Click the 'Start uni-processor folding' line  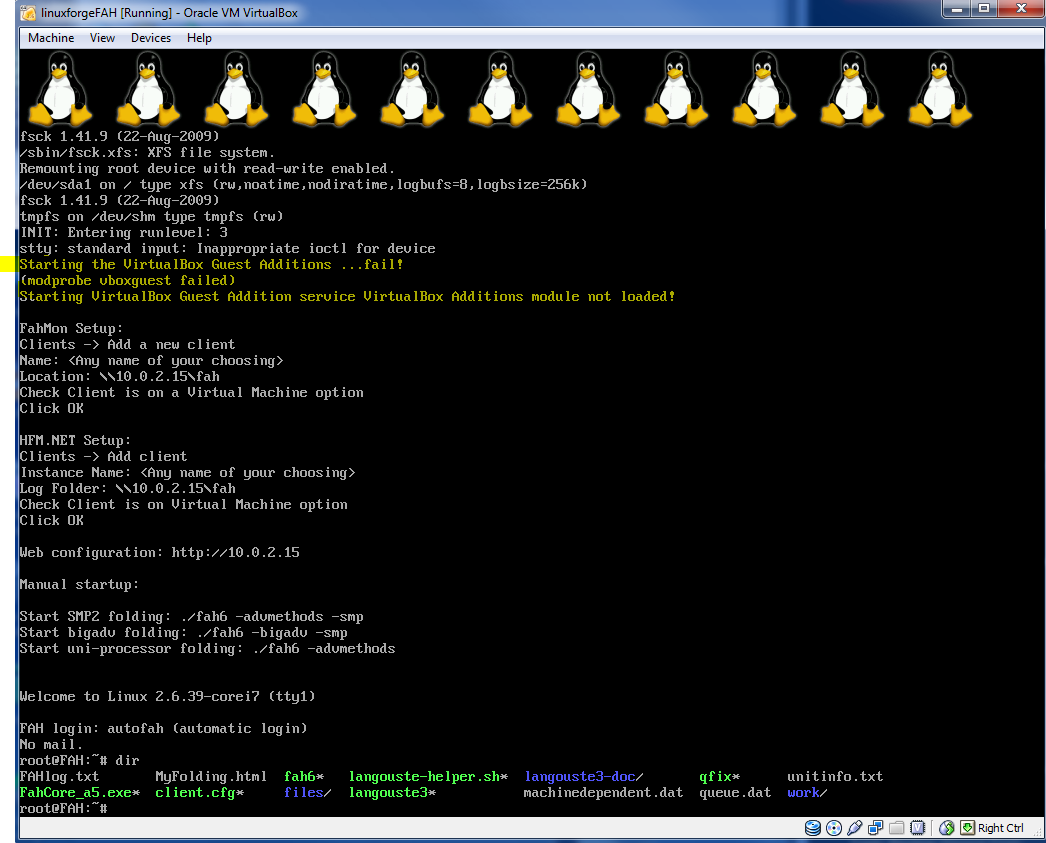207,648
